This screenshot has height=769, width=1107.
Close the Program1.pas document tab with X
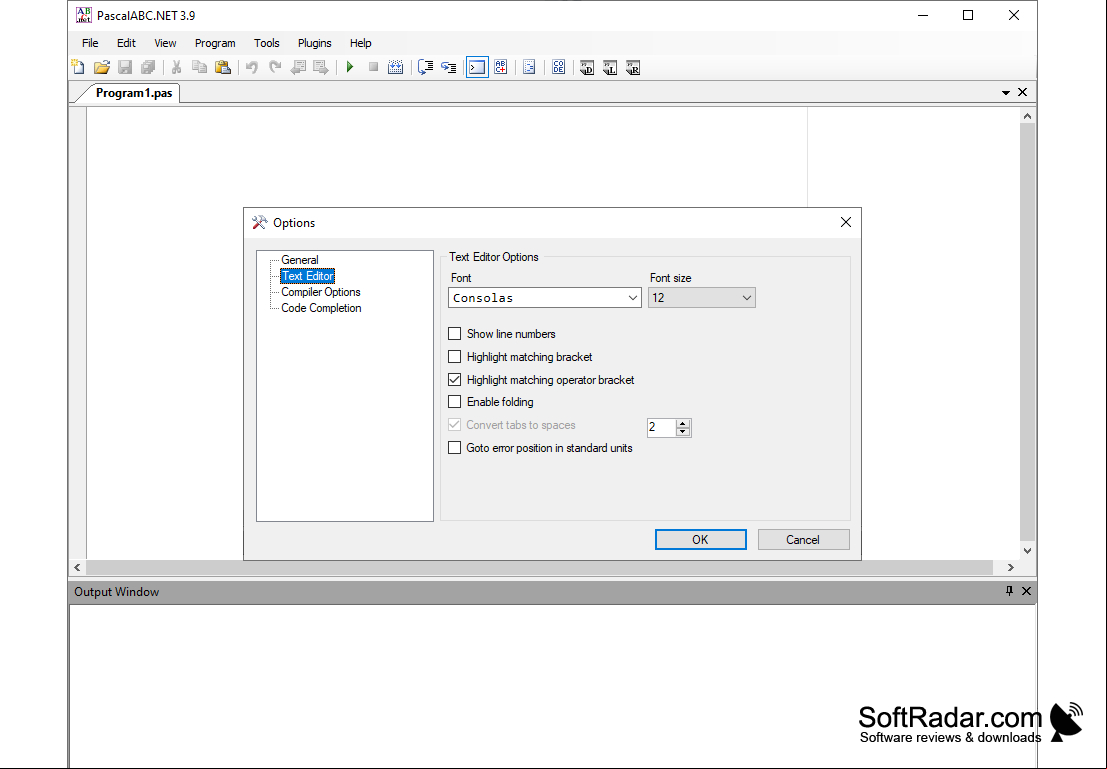tap(1022, 93)
